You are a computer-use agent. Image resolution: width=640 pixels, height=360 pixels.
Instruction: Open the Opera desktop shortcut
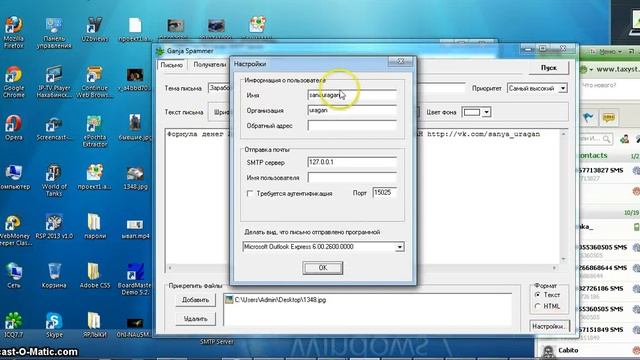13,127
